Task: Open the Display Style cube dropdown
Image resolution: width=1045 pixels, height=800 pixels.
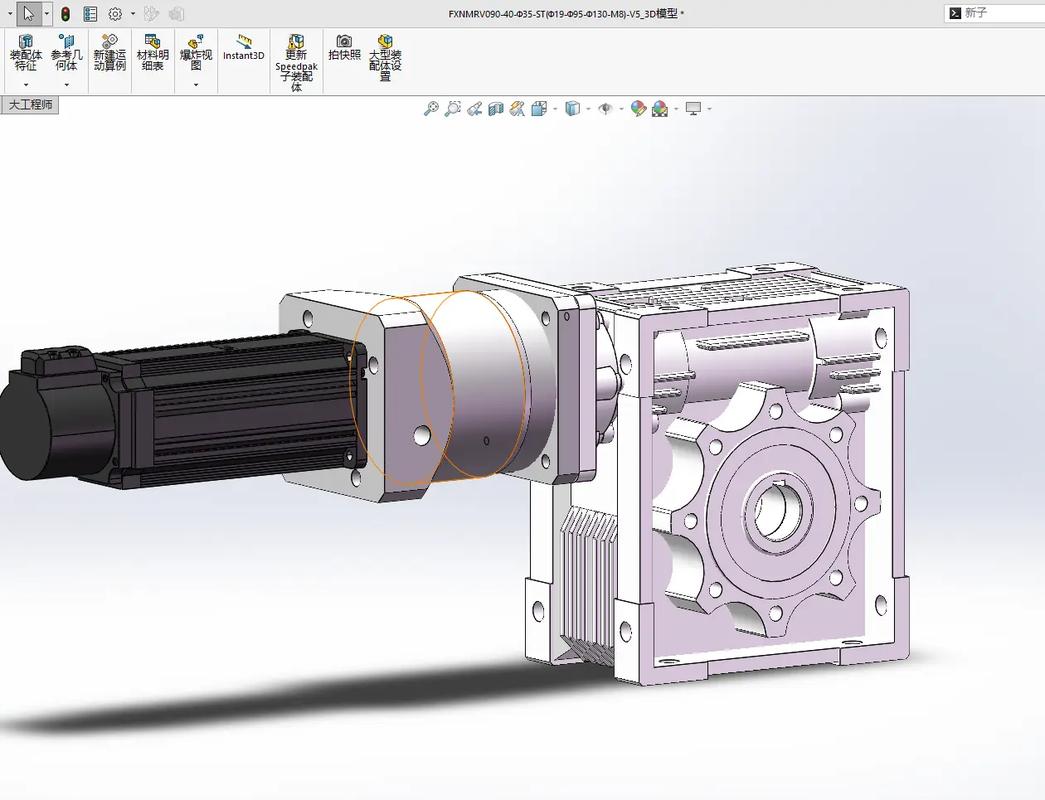Action: 573,109
